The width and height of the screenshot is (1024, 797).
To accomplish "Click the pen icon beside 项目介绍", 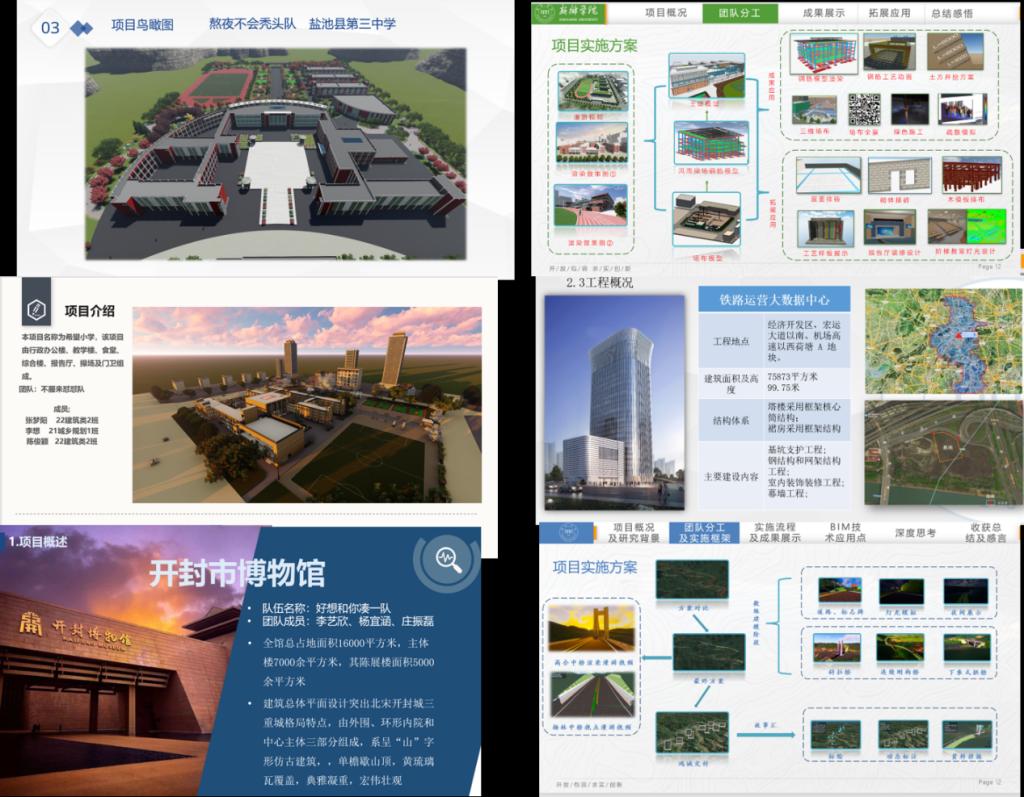I will (x=36, y=308).
